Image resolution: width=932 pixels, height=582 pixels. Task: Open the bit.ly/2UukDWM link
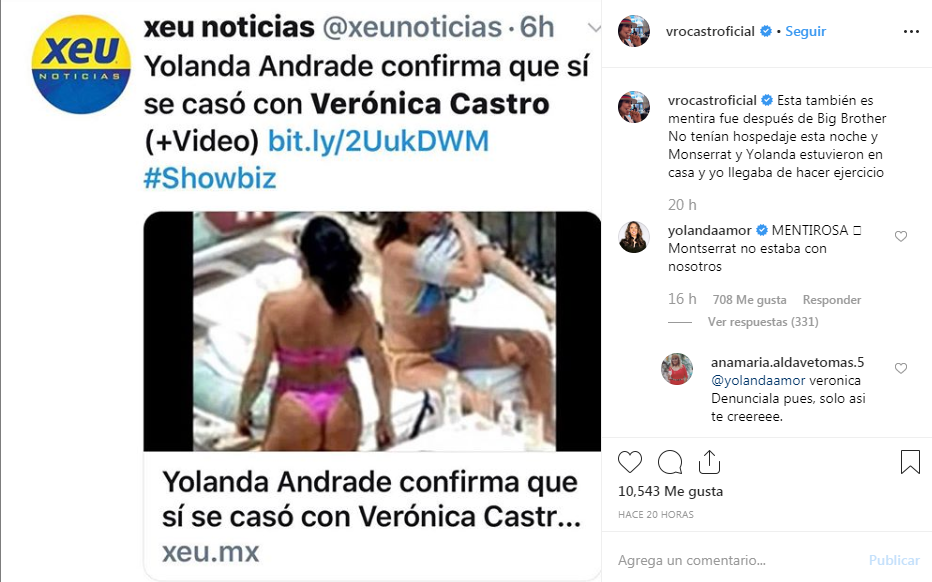coord(379,141)
